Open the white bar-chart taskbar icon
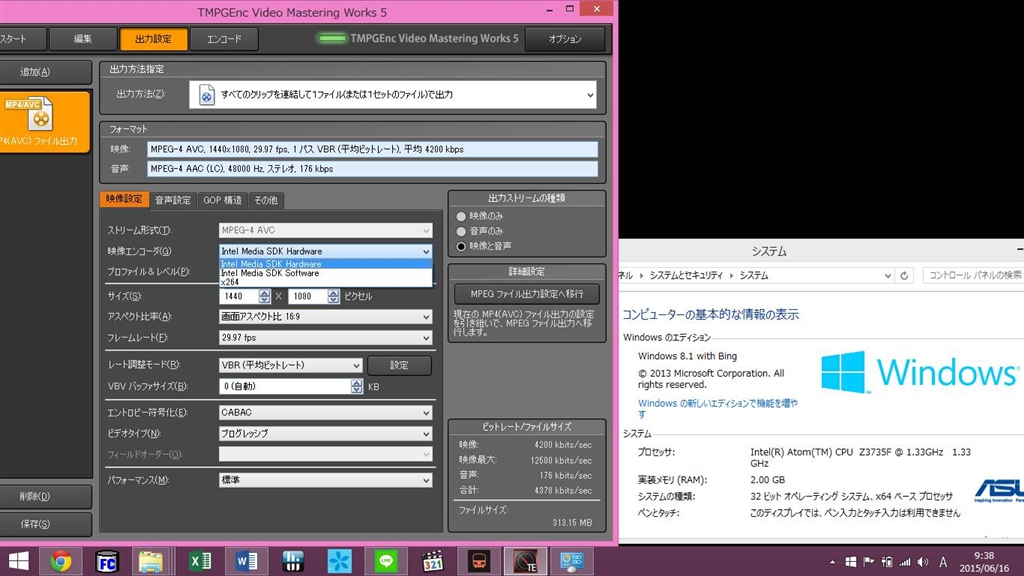1024x576 pixels. click(x=293, y=561)
